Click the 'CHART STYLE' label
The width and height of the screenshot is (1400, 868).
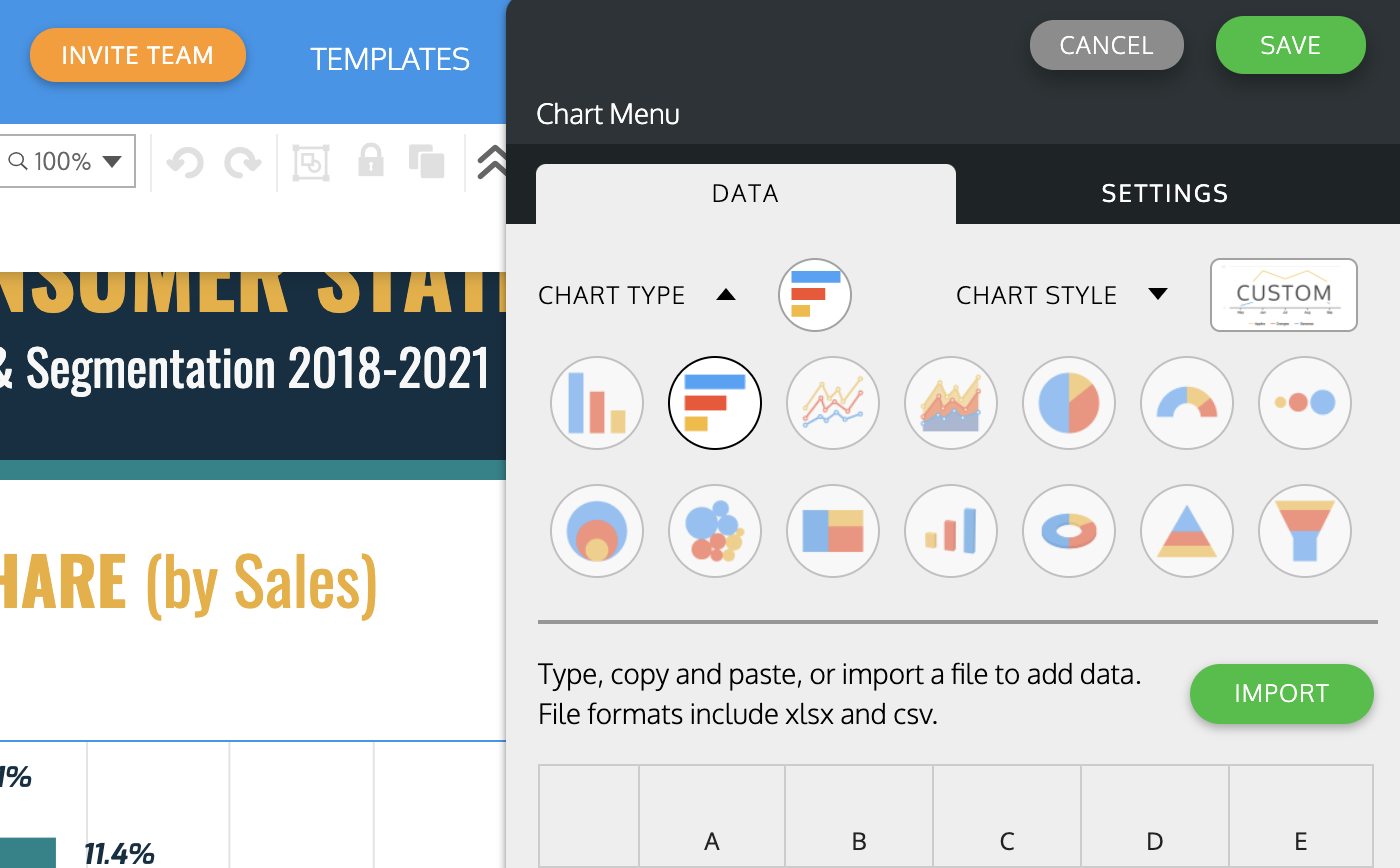tap(1037, 296)
